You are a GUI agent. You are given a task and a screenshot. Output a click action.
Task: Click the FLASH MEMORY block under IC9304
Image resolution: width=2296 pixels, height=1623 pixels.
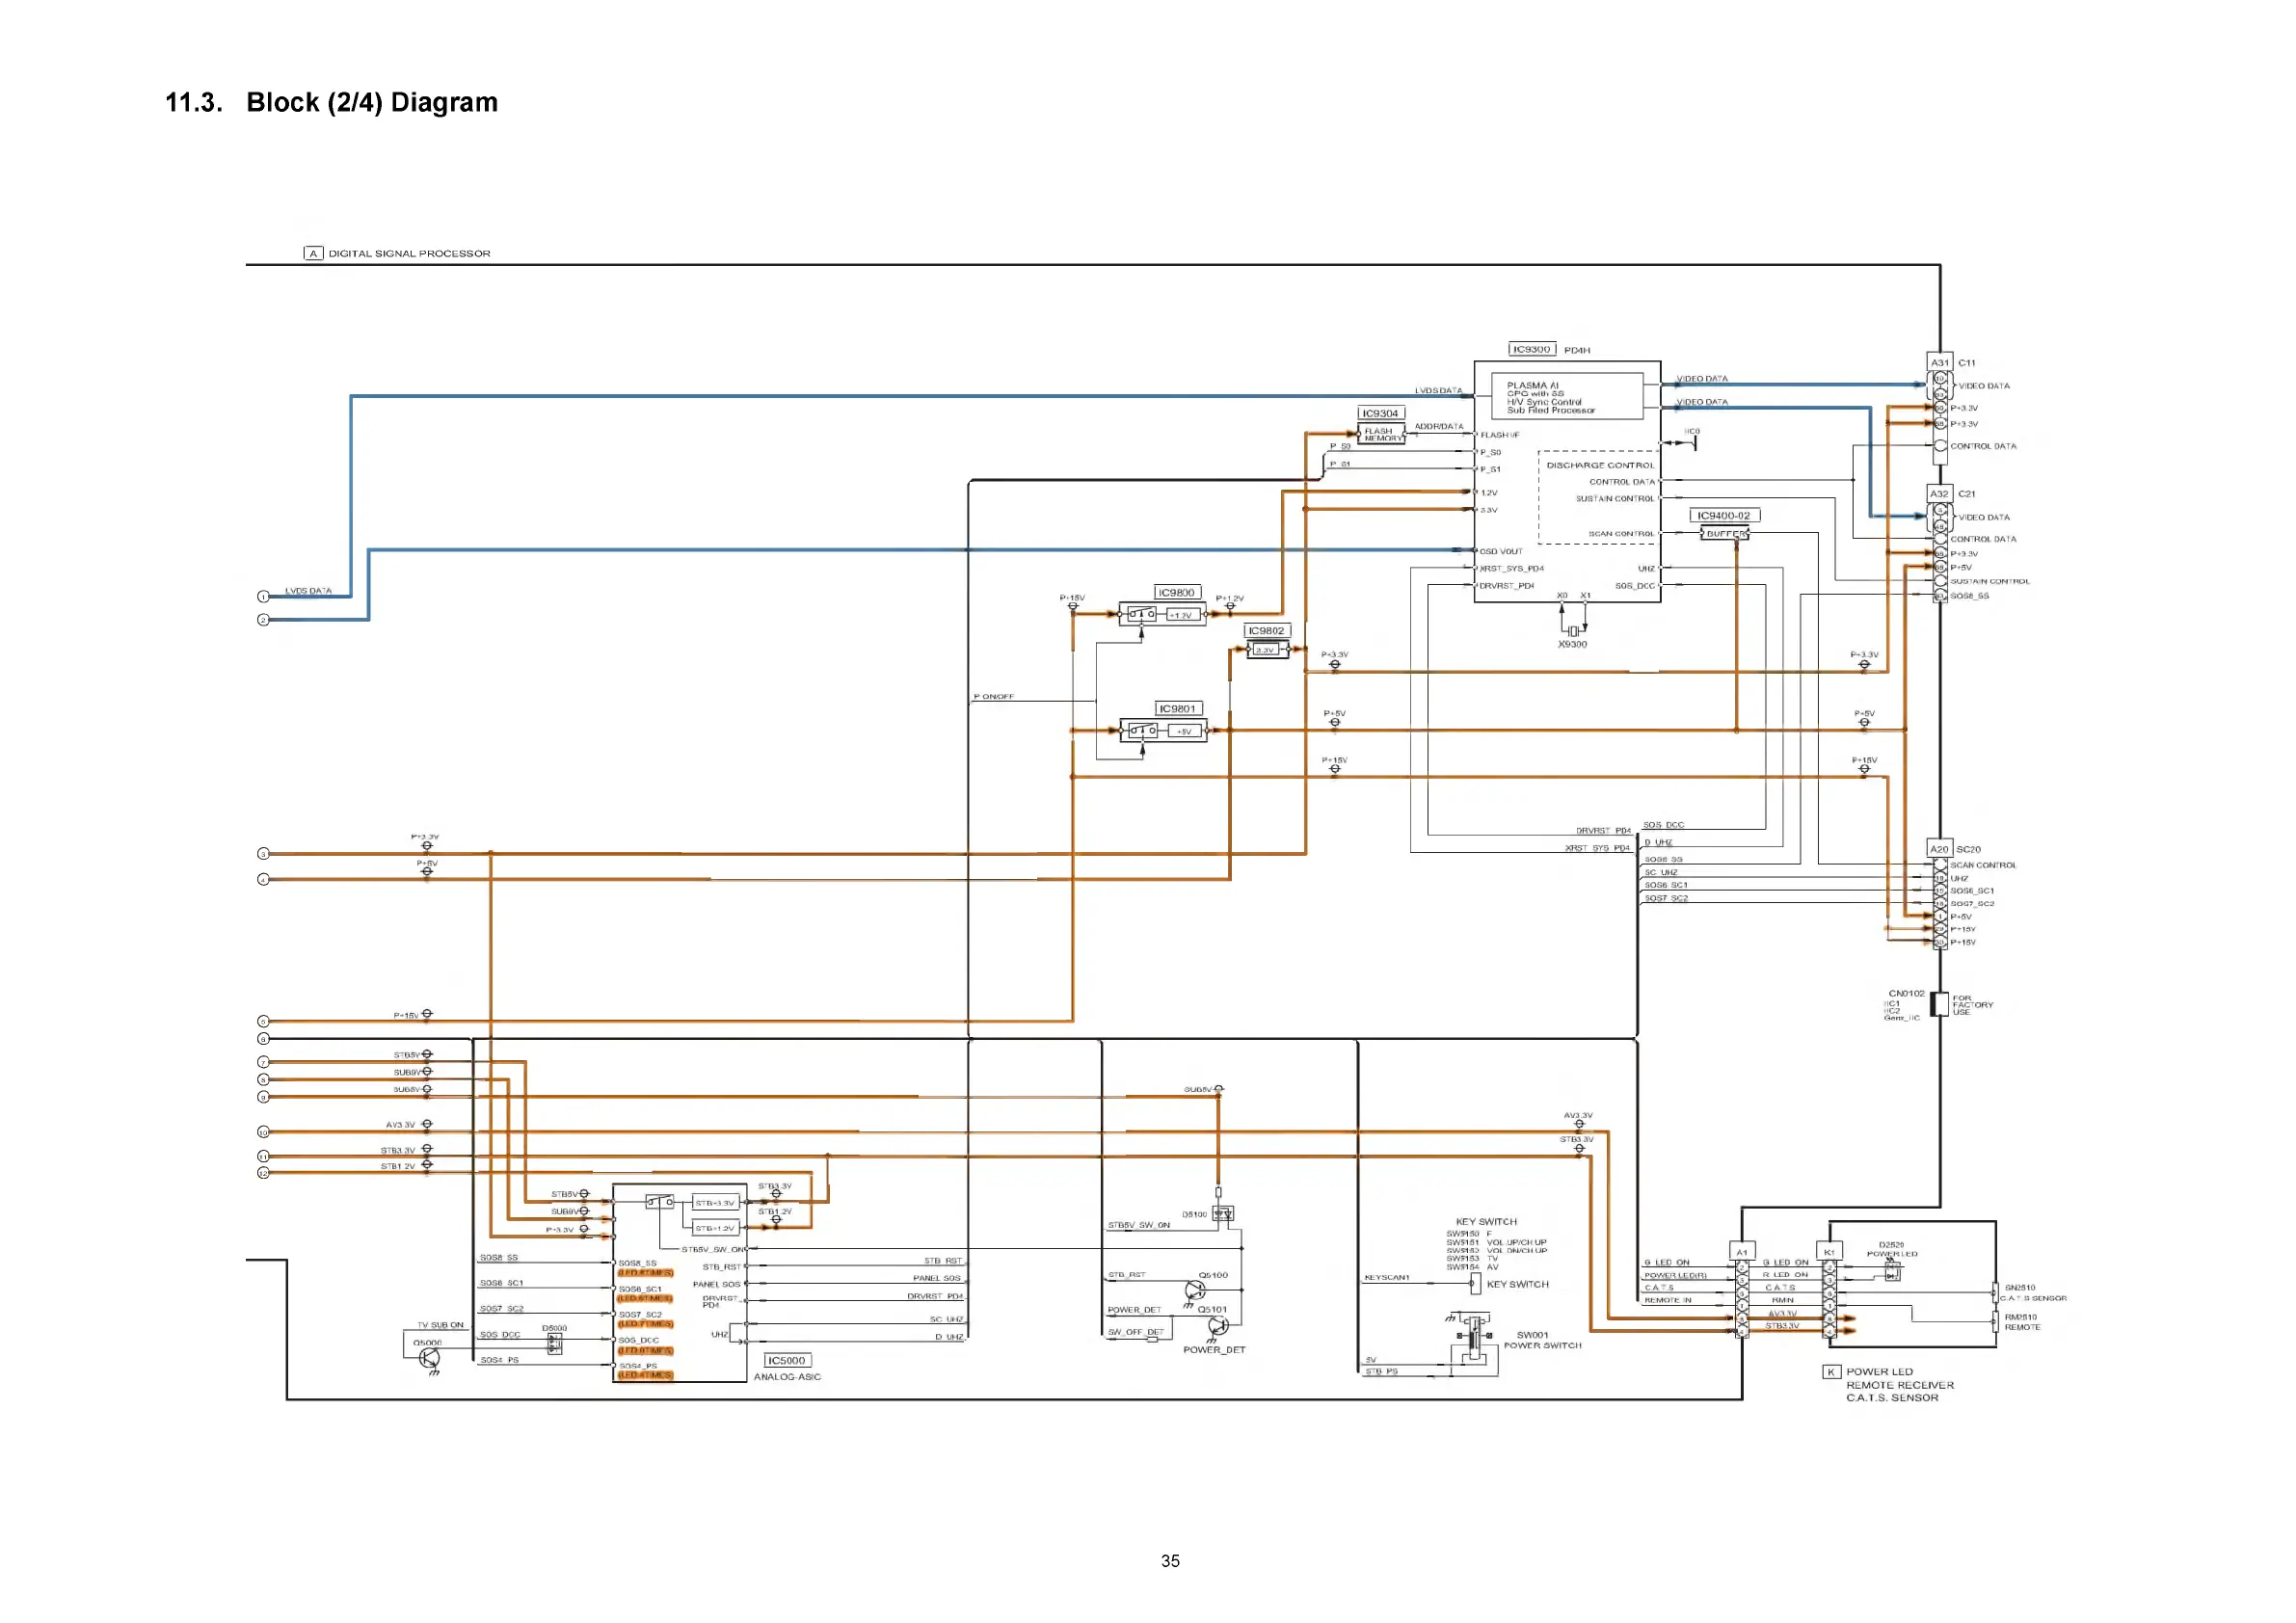click(1383, 435)
